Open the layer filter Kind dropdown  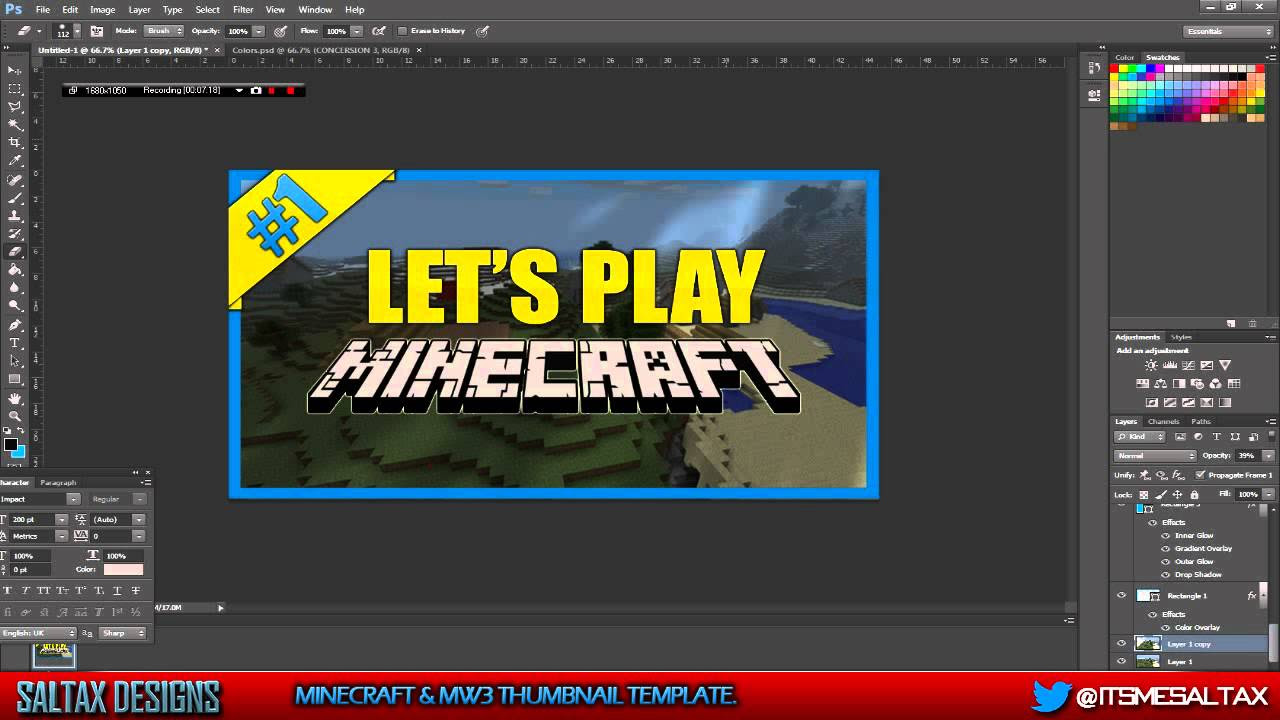tap(1140, 437)
